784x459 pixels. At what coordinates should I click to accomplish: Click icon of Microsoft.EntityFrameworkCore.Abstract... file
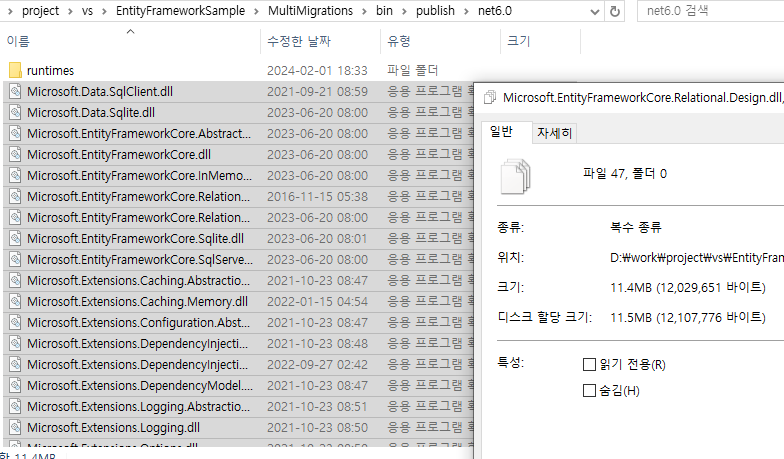pyautogui.click(x=15, y=134)
